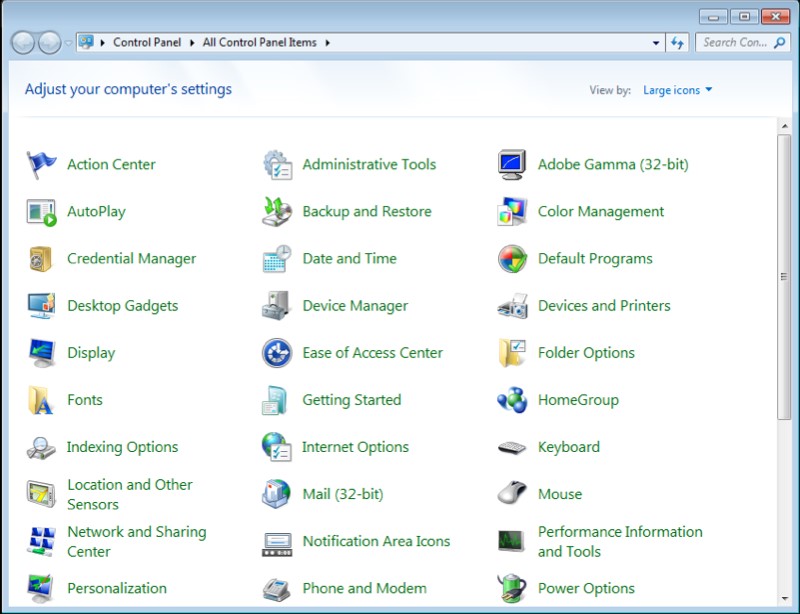The height and width of the screenshot is (614, 800).
Task: Open the Power Options battery icon
Action: [512, 588]
